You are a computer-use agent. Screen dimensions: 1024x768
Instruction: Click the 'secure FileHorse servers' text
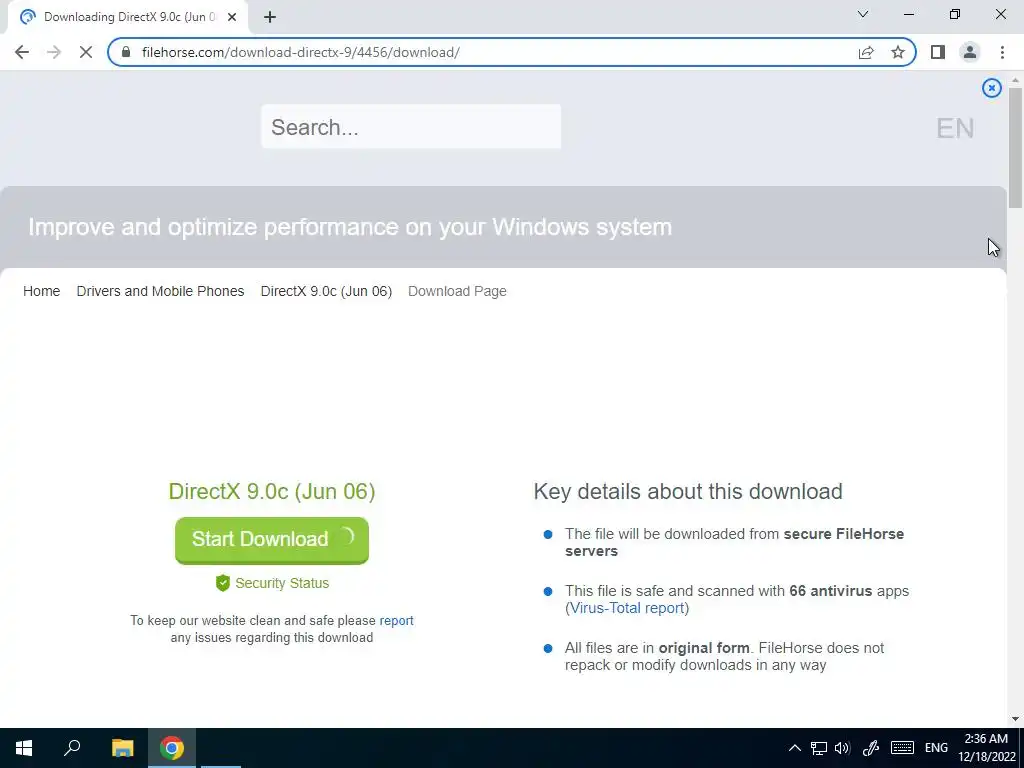(x=735, y=542)
